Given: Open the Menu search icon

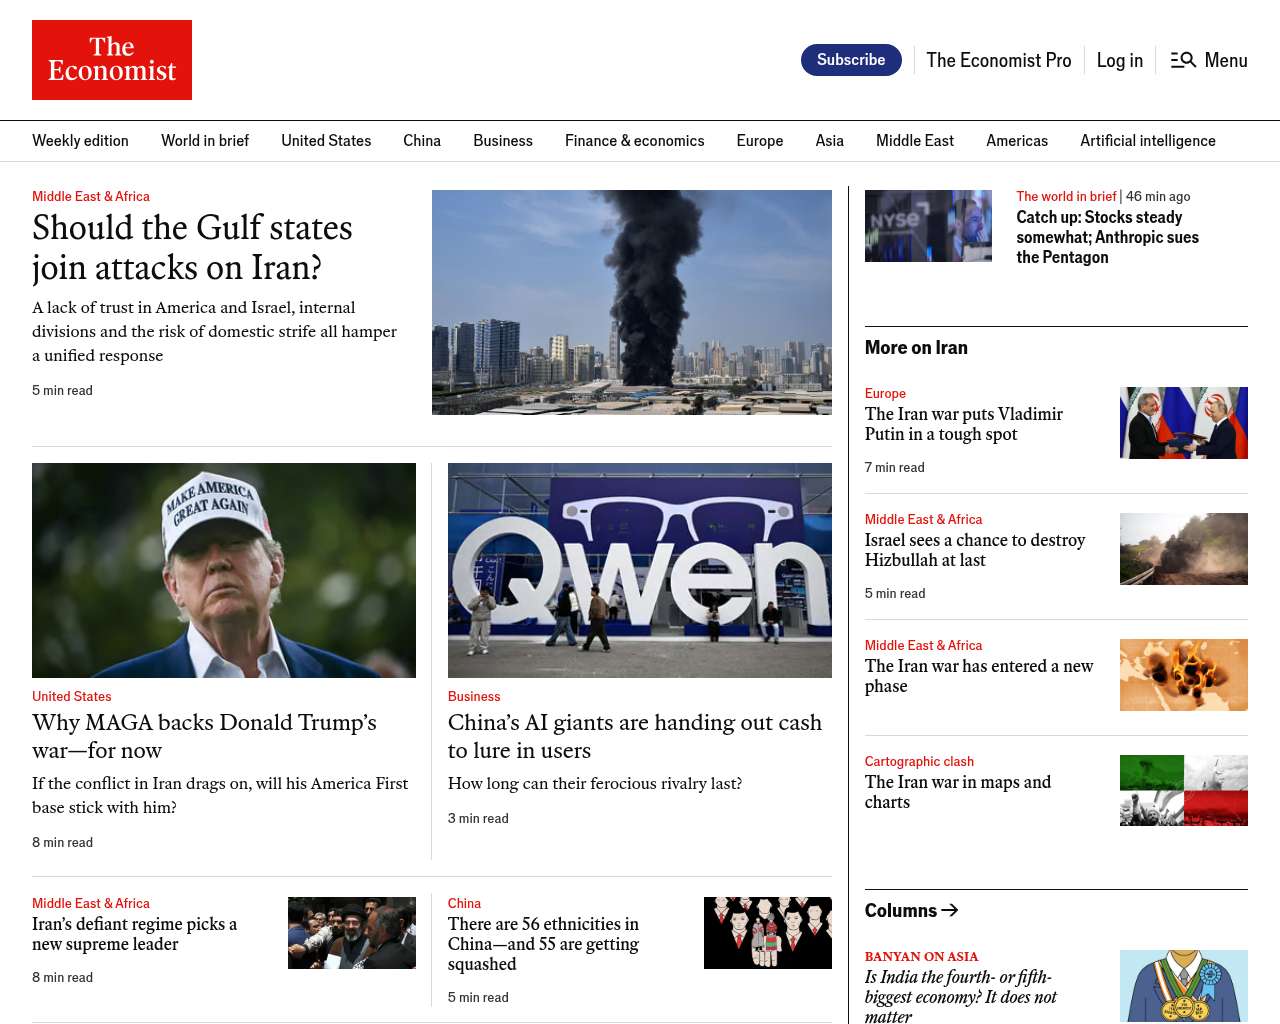Looking at the screenshot, I should [1183, 60].
